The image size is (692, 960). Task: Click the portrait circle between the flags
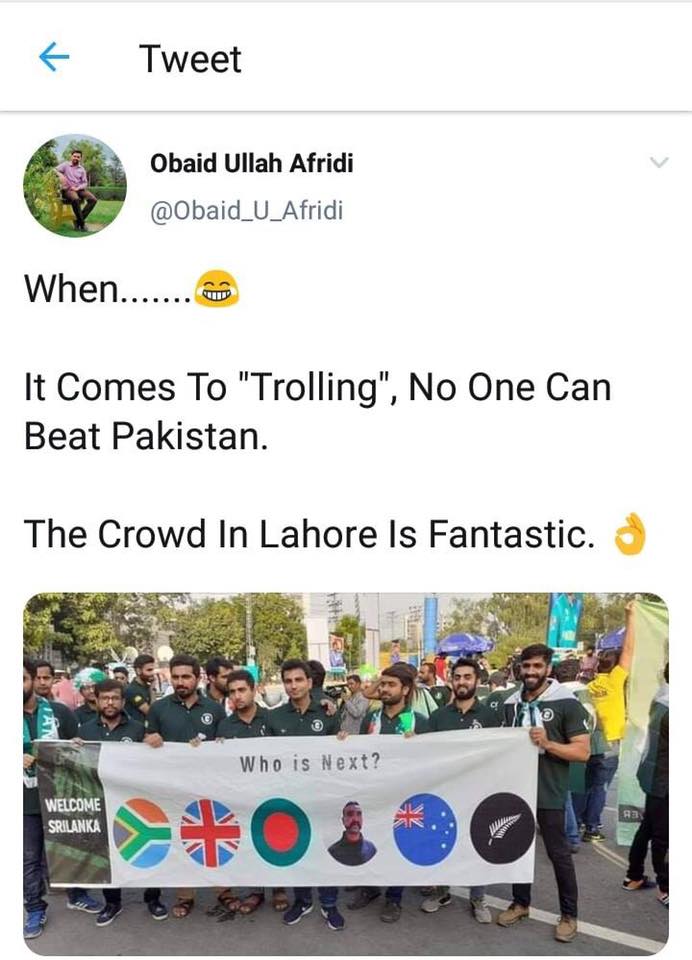(352, 833)
